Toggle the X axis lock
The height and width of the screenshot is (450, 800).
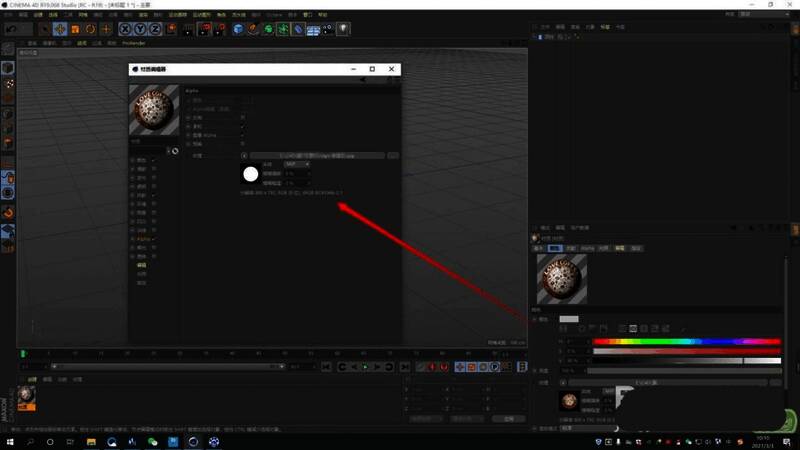point(125,29)
